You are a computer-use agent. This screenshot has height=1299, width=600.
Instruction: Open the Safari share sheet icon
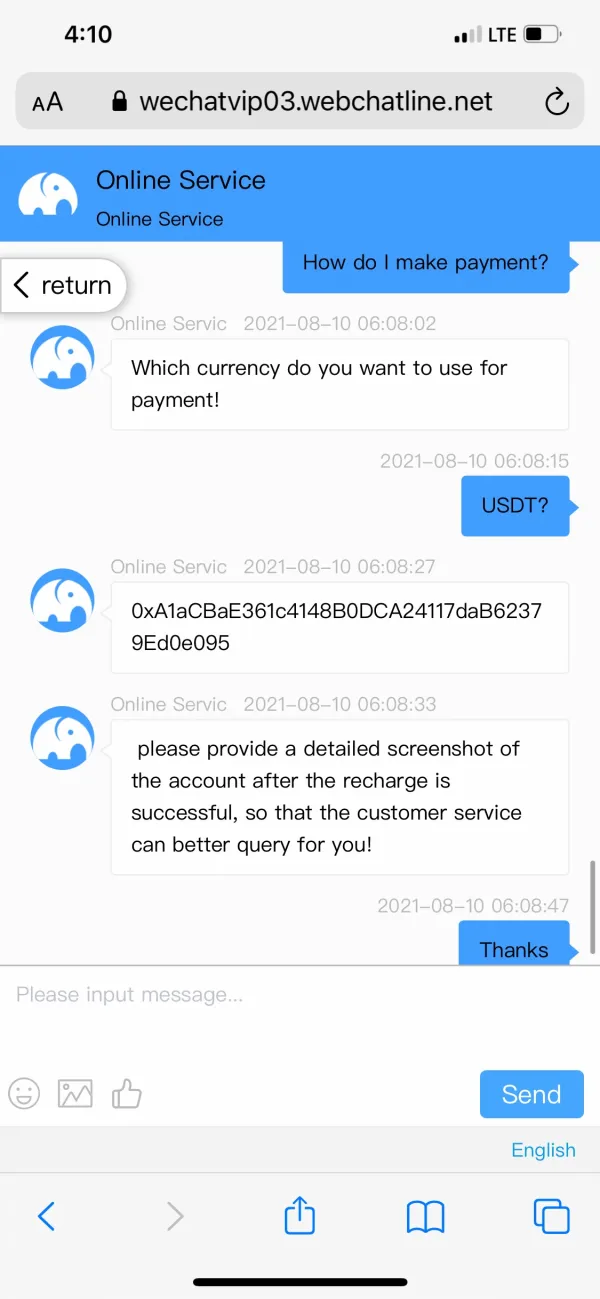tap(300, 1216)
